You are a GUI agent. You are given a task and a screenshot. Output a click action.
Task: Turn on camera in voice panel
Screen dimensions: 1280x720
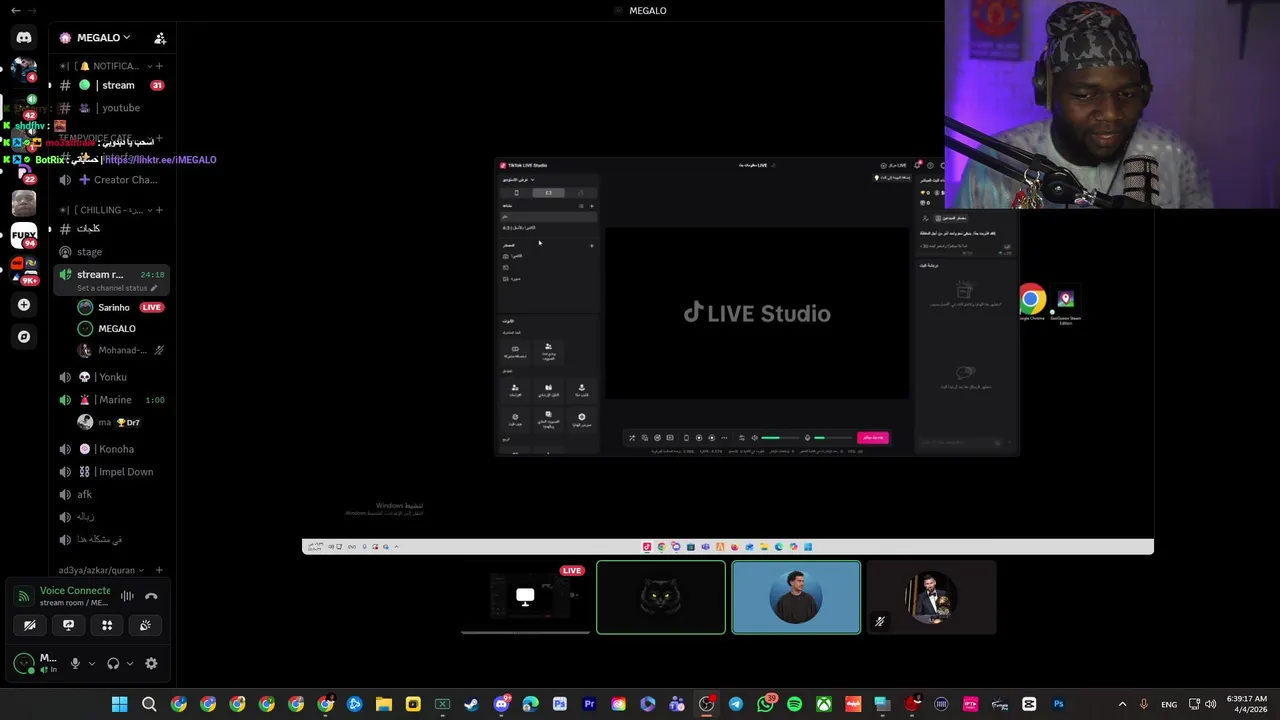(30, 625)
